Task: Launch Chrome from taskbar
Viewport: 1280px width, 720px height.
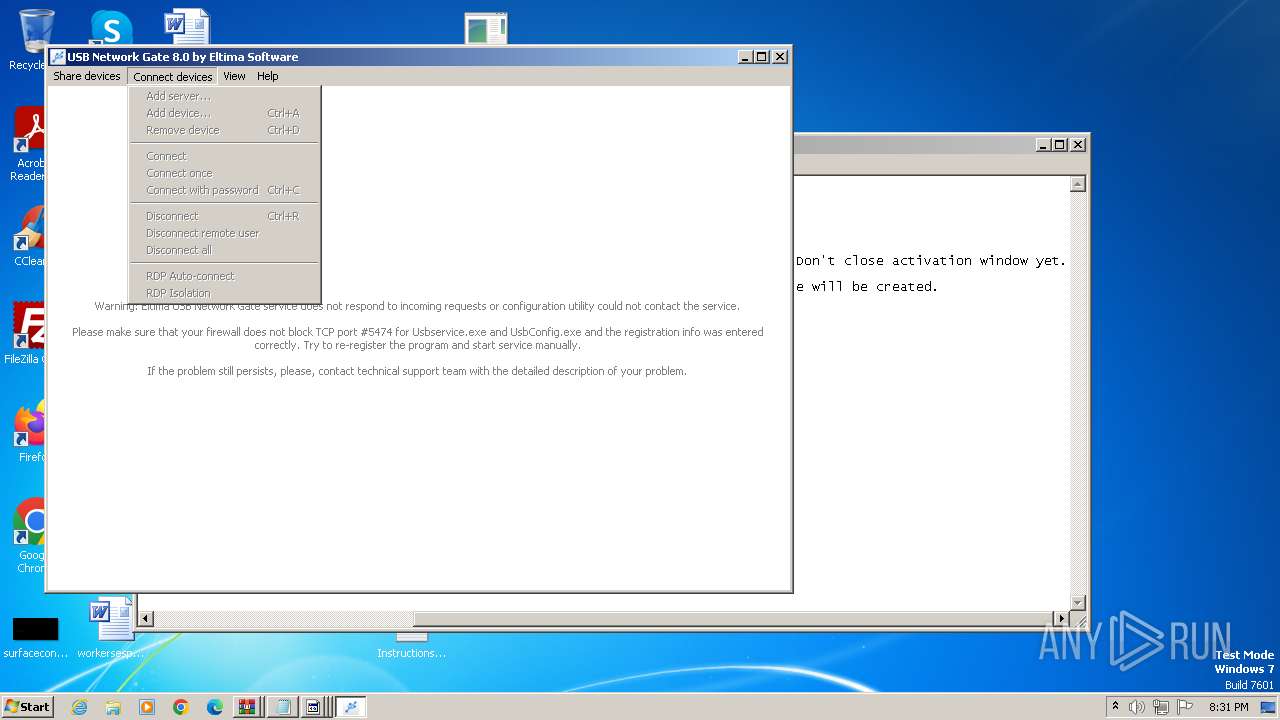Action: pos(181,707)
